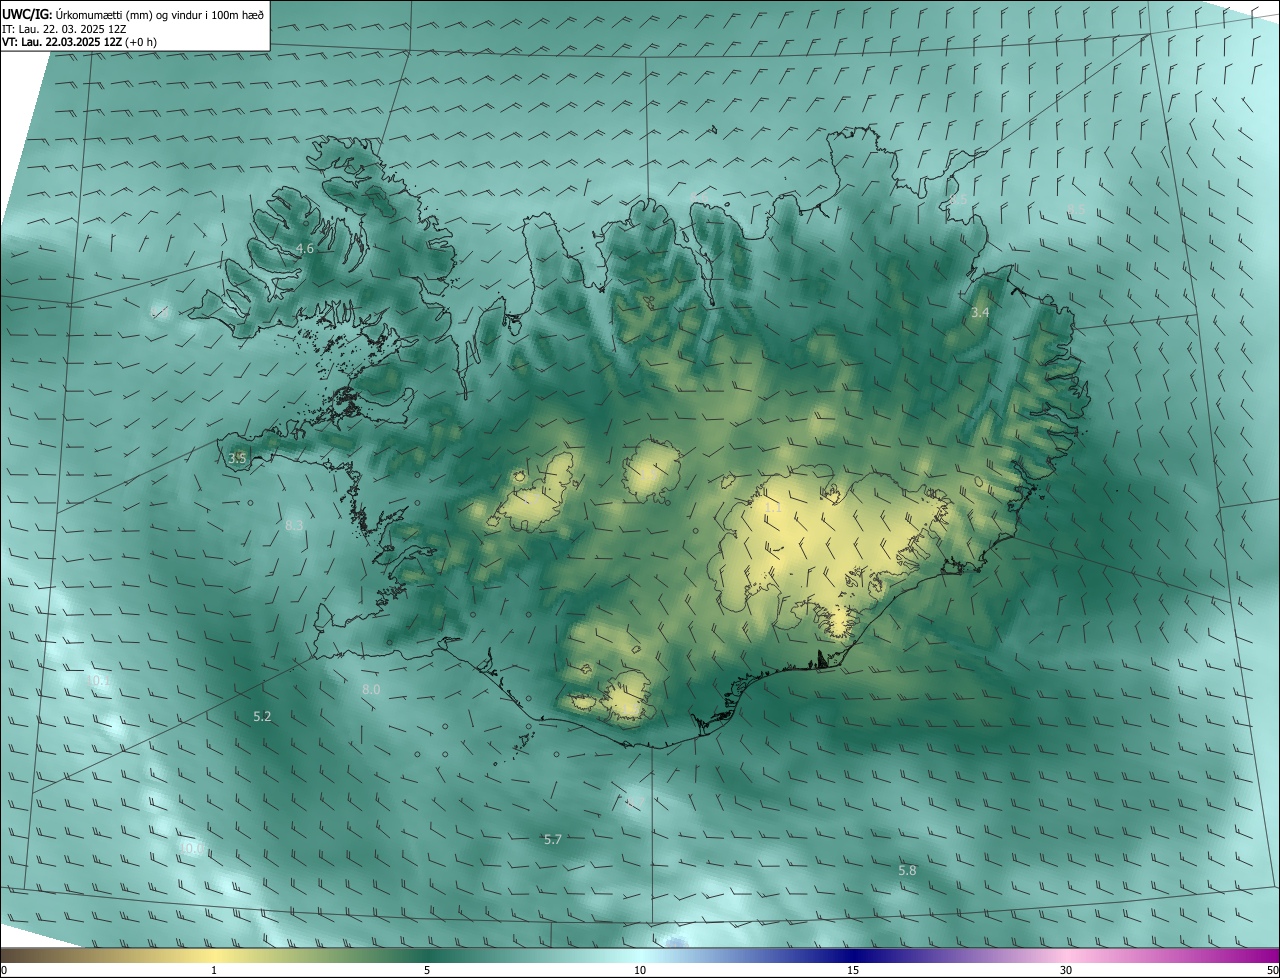This screenshot has height=978, width=1280.
Task: Click the 1 tick label on the color scale
Action: point(215,970)
